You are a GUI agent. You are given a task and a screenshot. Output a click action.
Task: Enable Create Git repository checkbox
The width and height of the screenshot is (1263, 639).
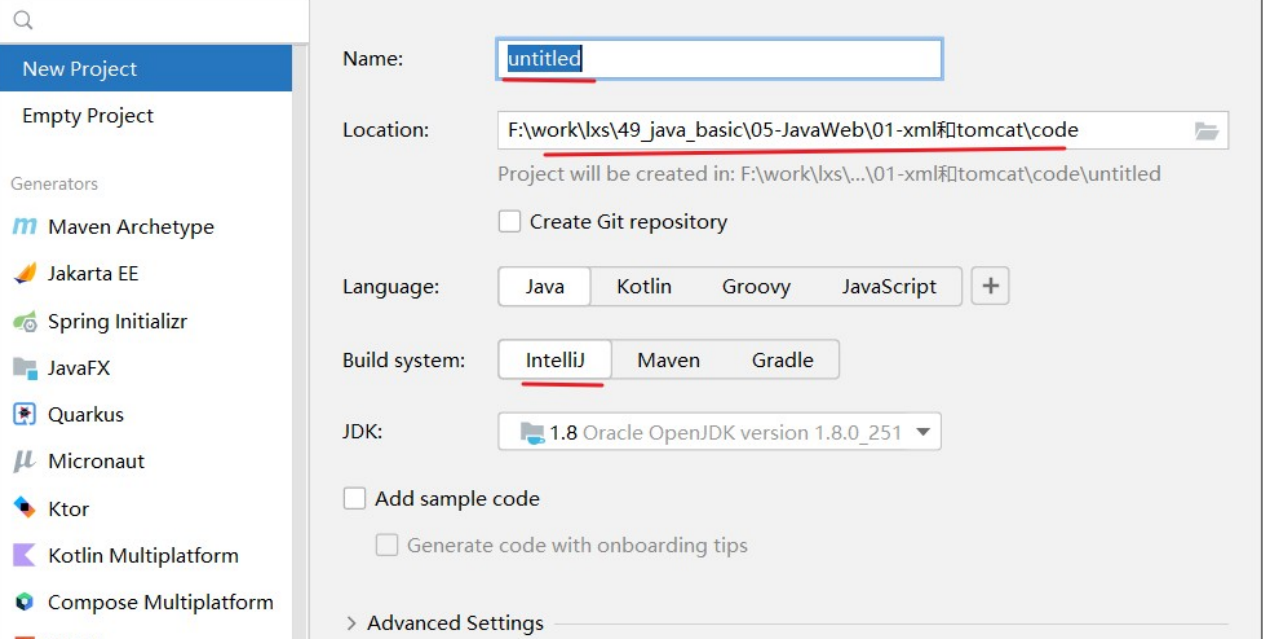(x=510, y=222)
